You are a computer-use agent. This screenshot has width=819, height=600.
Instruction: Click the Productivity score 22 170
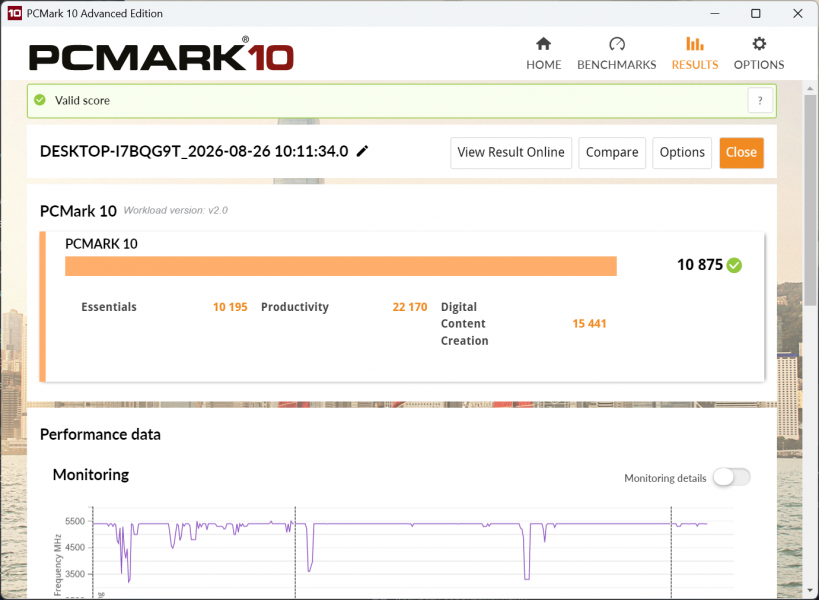(x=410, y=307)
